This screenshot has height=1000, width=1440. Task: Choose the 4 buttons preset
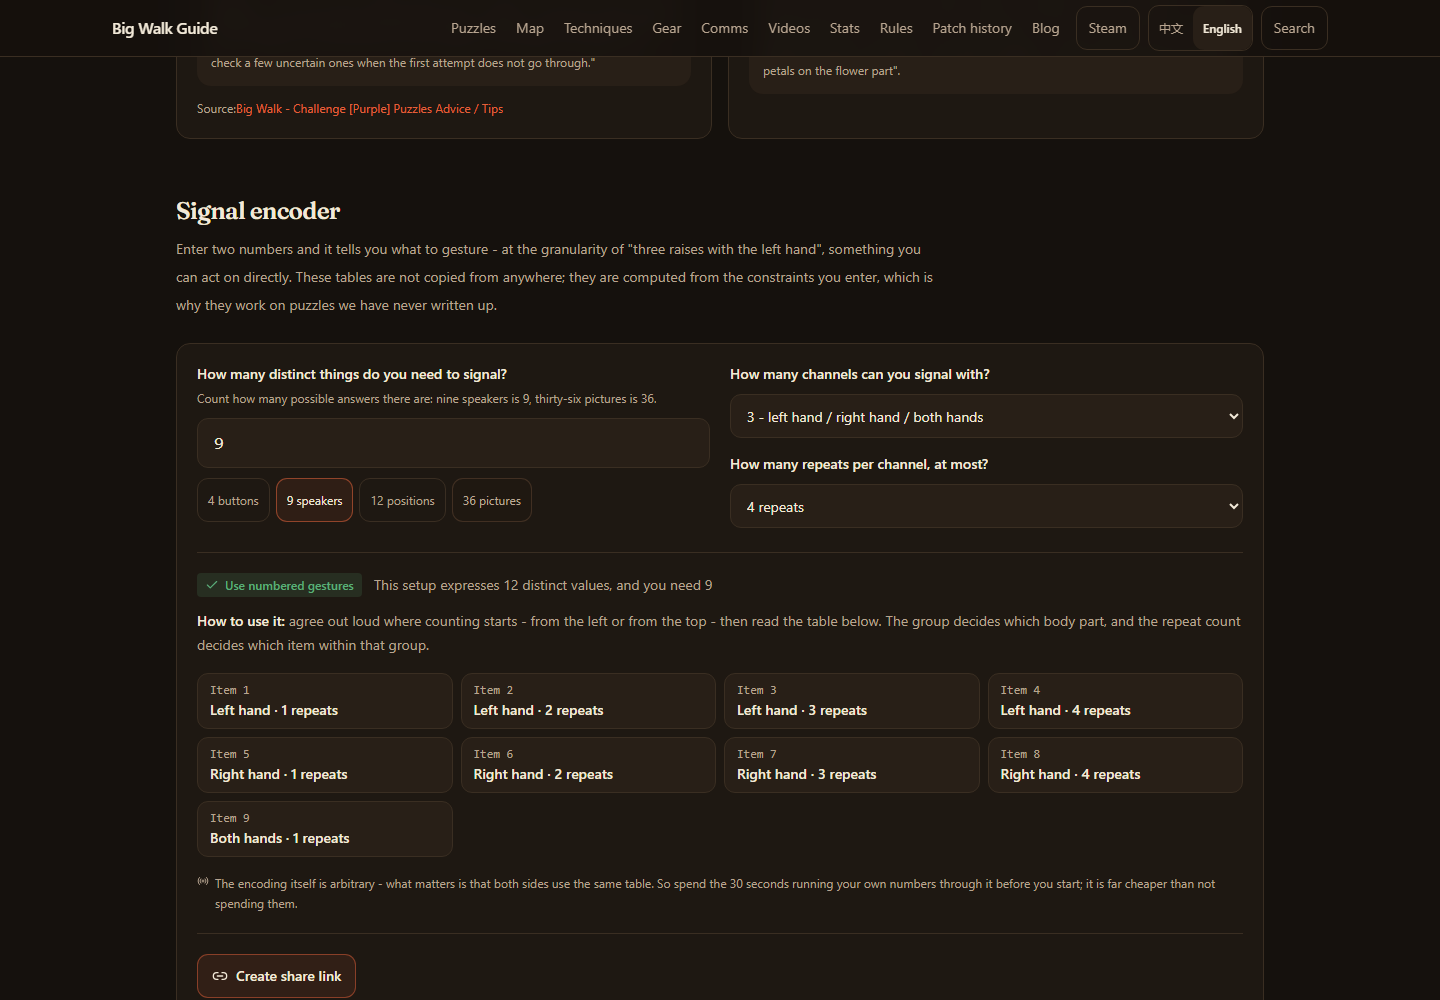click(233, 500)
